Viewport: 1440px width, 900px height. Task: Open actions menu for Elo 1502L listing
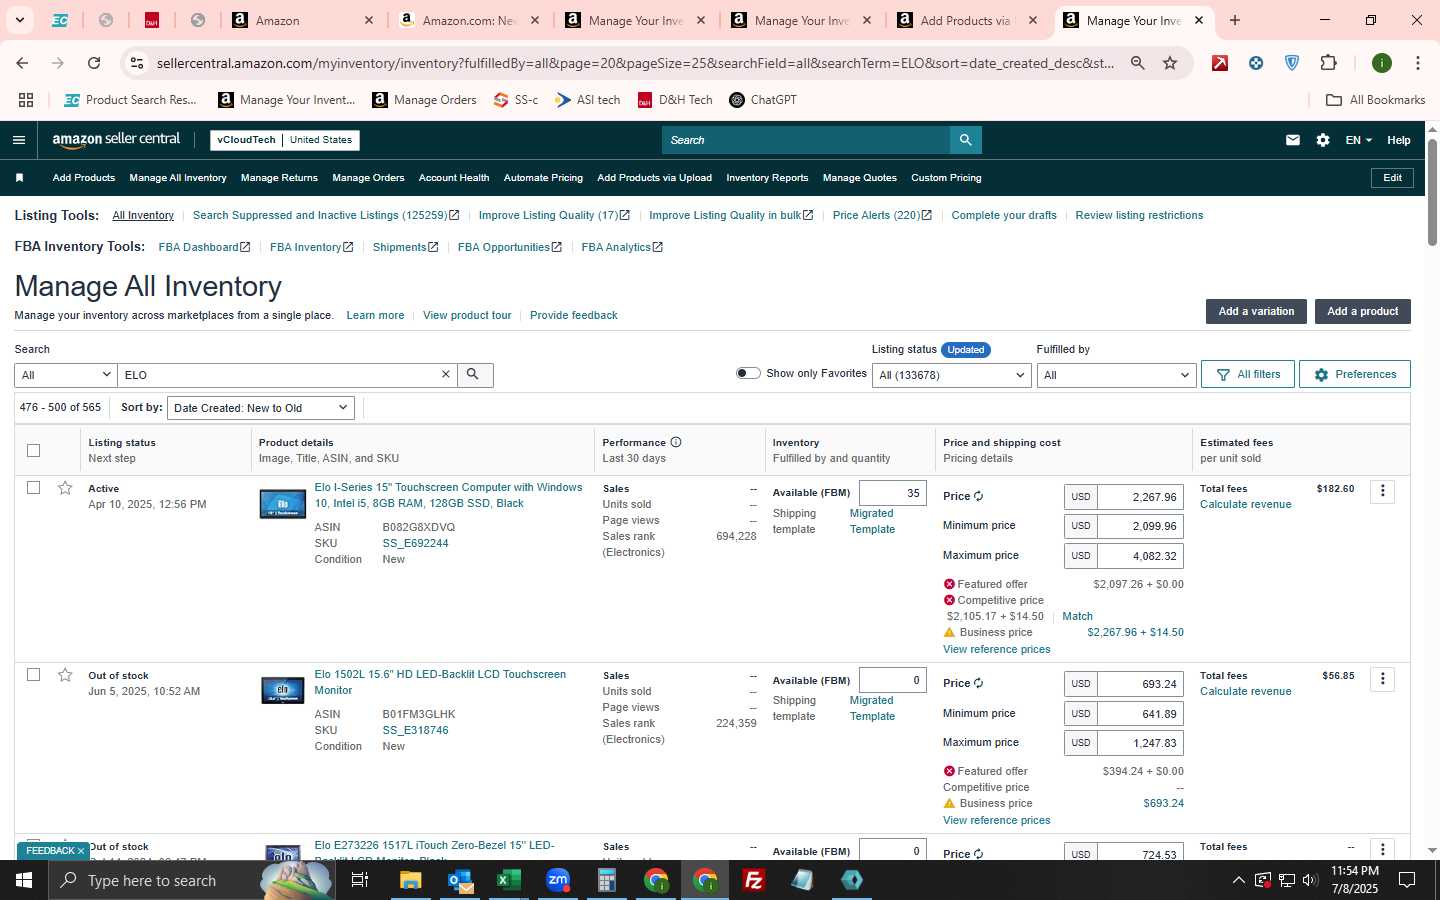(x=1382, y=679)
